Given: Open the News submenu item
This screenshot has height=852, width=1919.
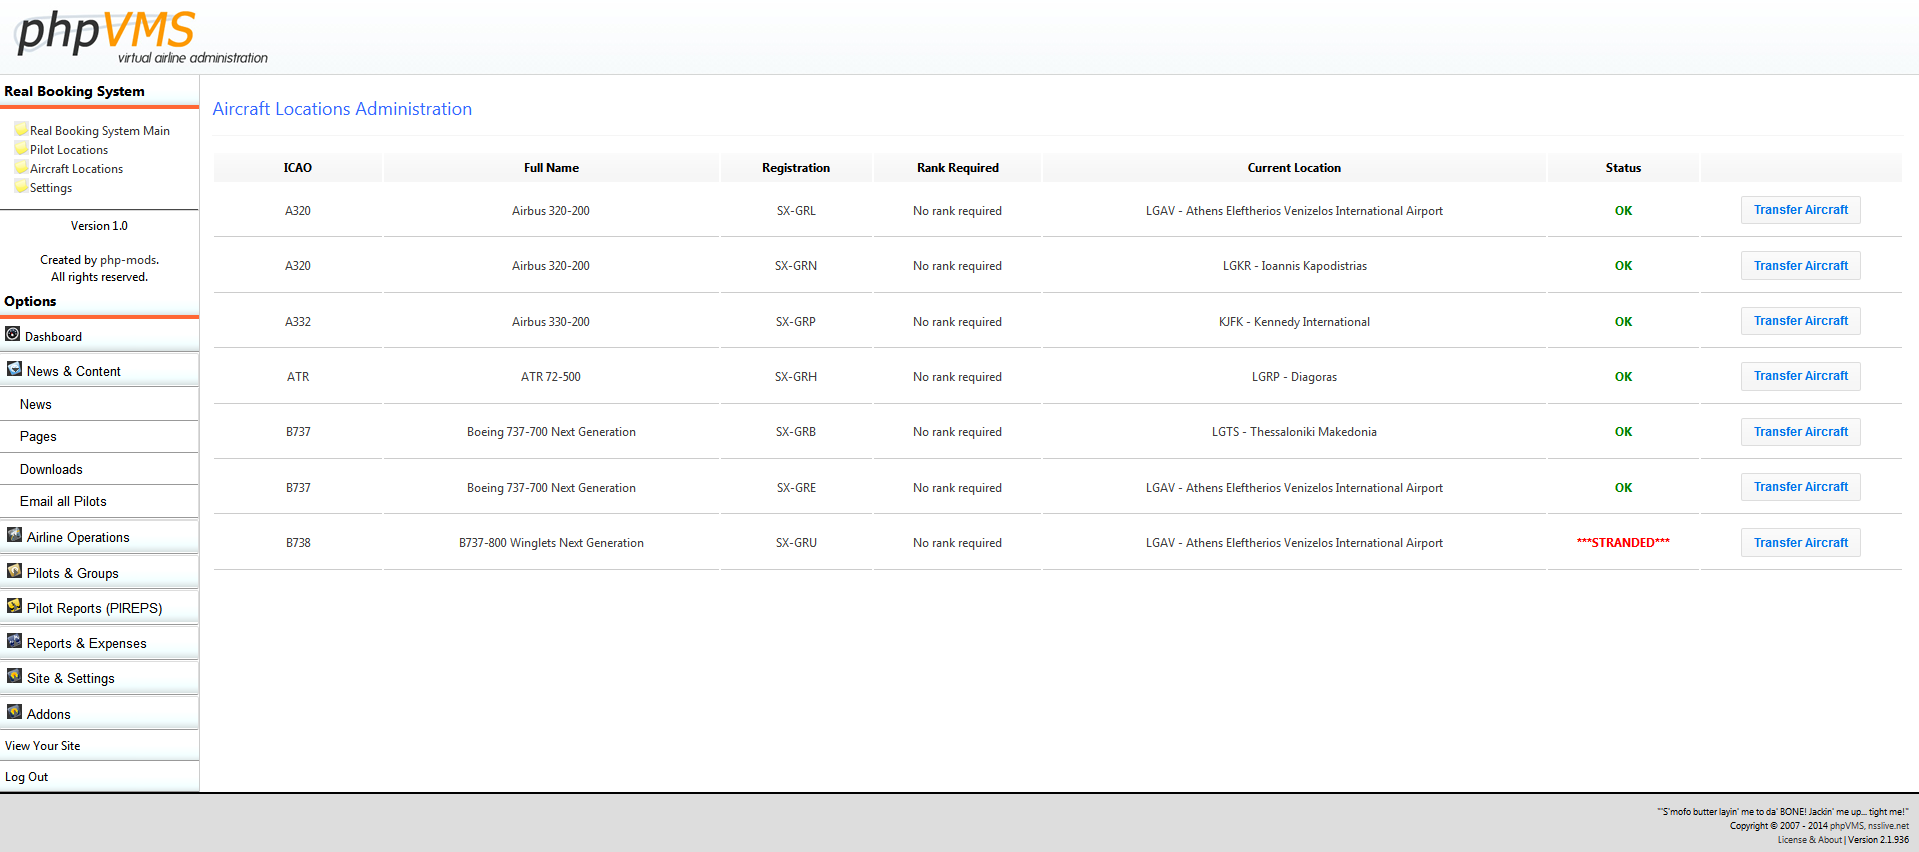Looking at the screenshot, I should (99, 404).
